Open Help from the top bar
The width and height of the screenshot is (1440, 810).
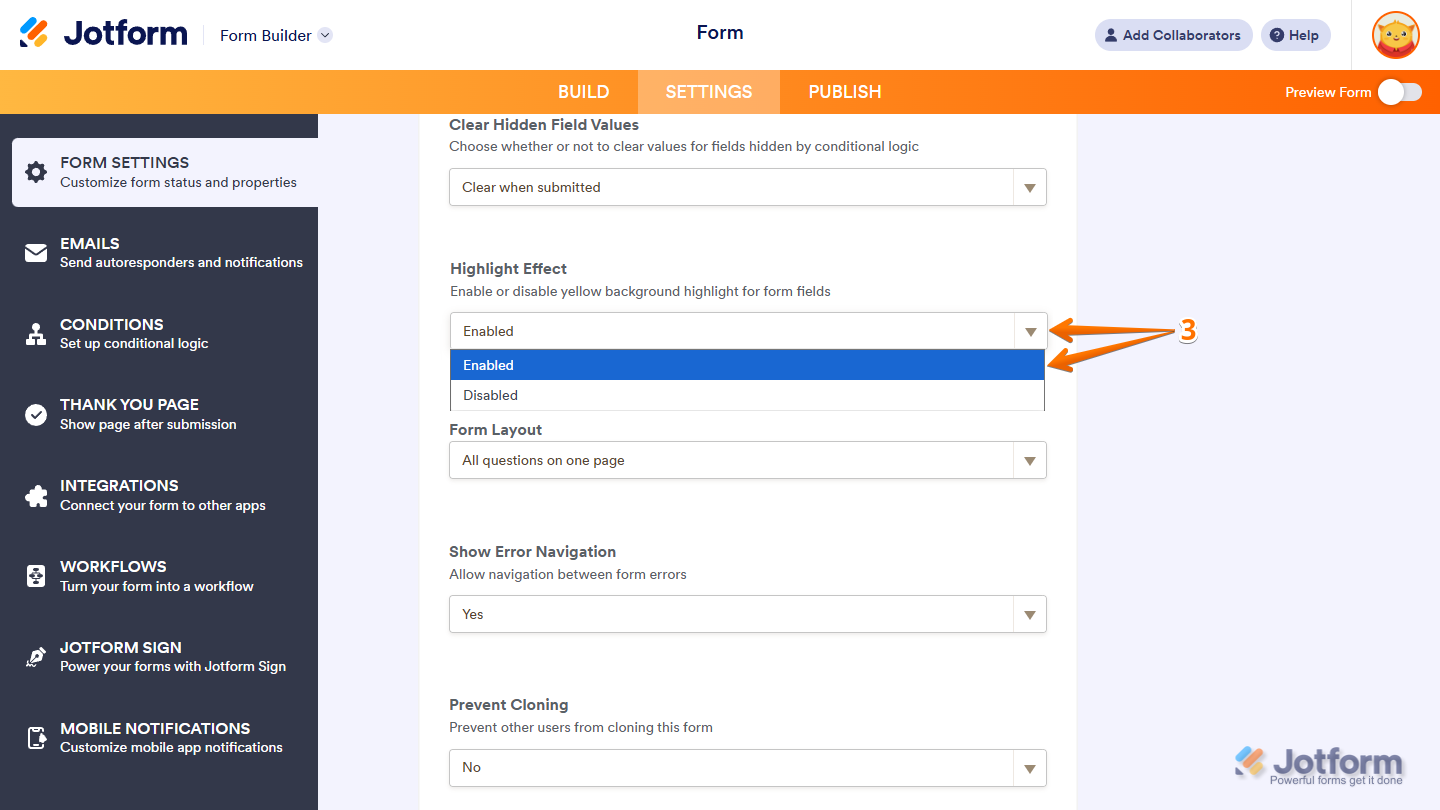[x=1295, y=35]
